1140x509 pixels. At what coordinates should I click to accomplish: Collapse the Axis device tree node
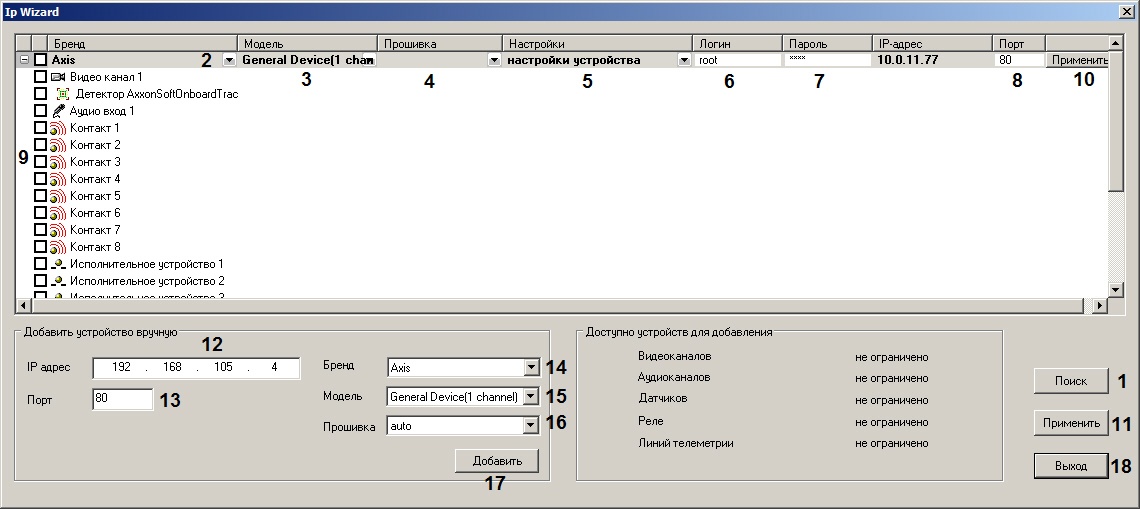(24, 60)
